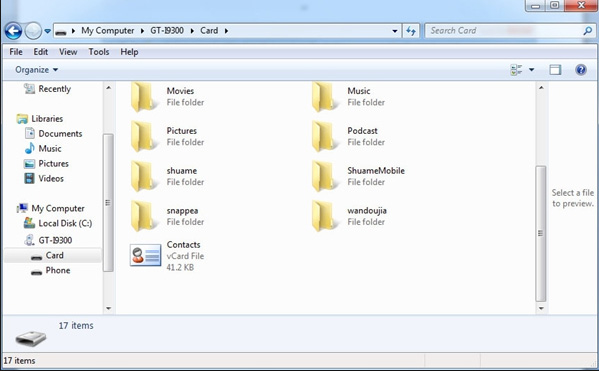The width and height of the screenshot is (599, 371).
Task: Click file list scroll down arrow
Action: coord(541,308)
